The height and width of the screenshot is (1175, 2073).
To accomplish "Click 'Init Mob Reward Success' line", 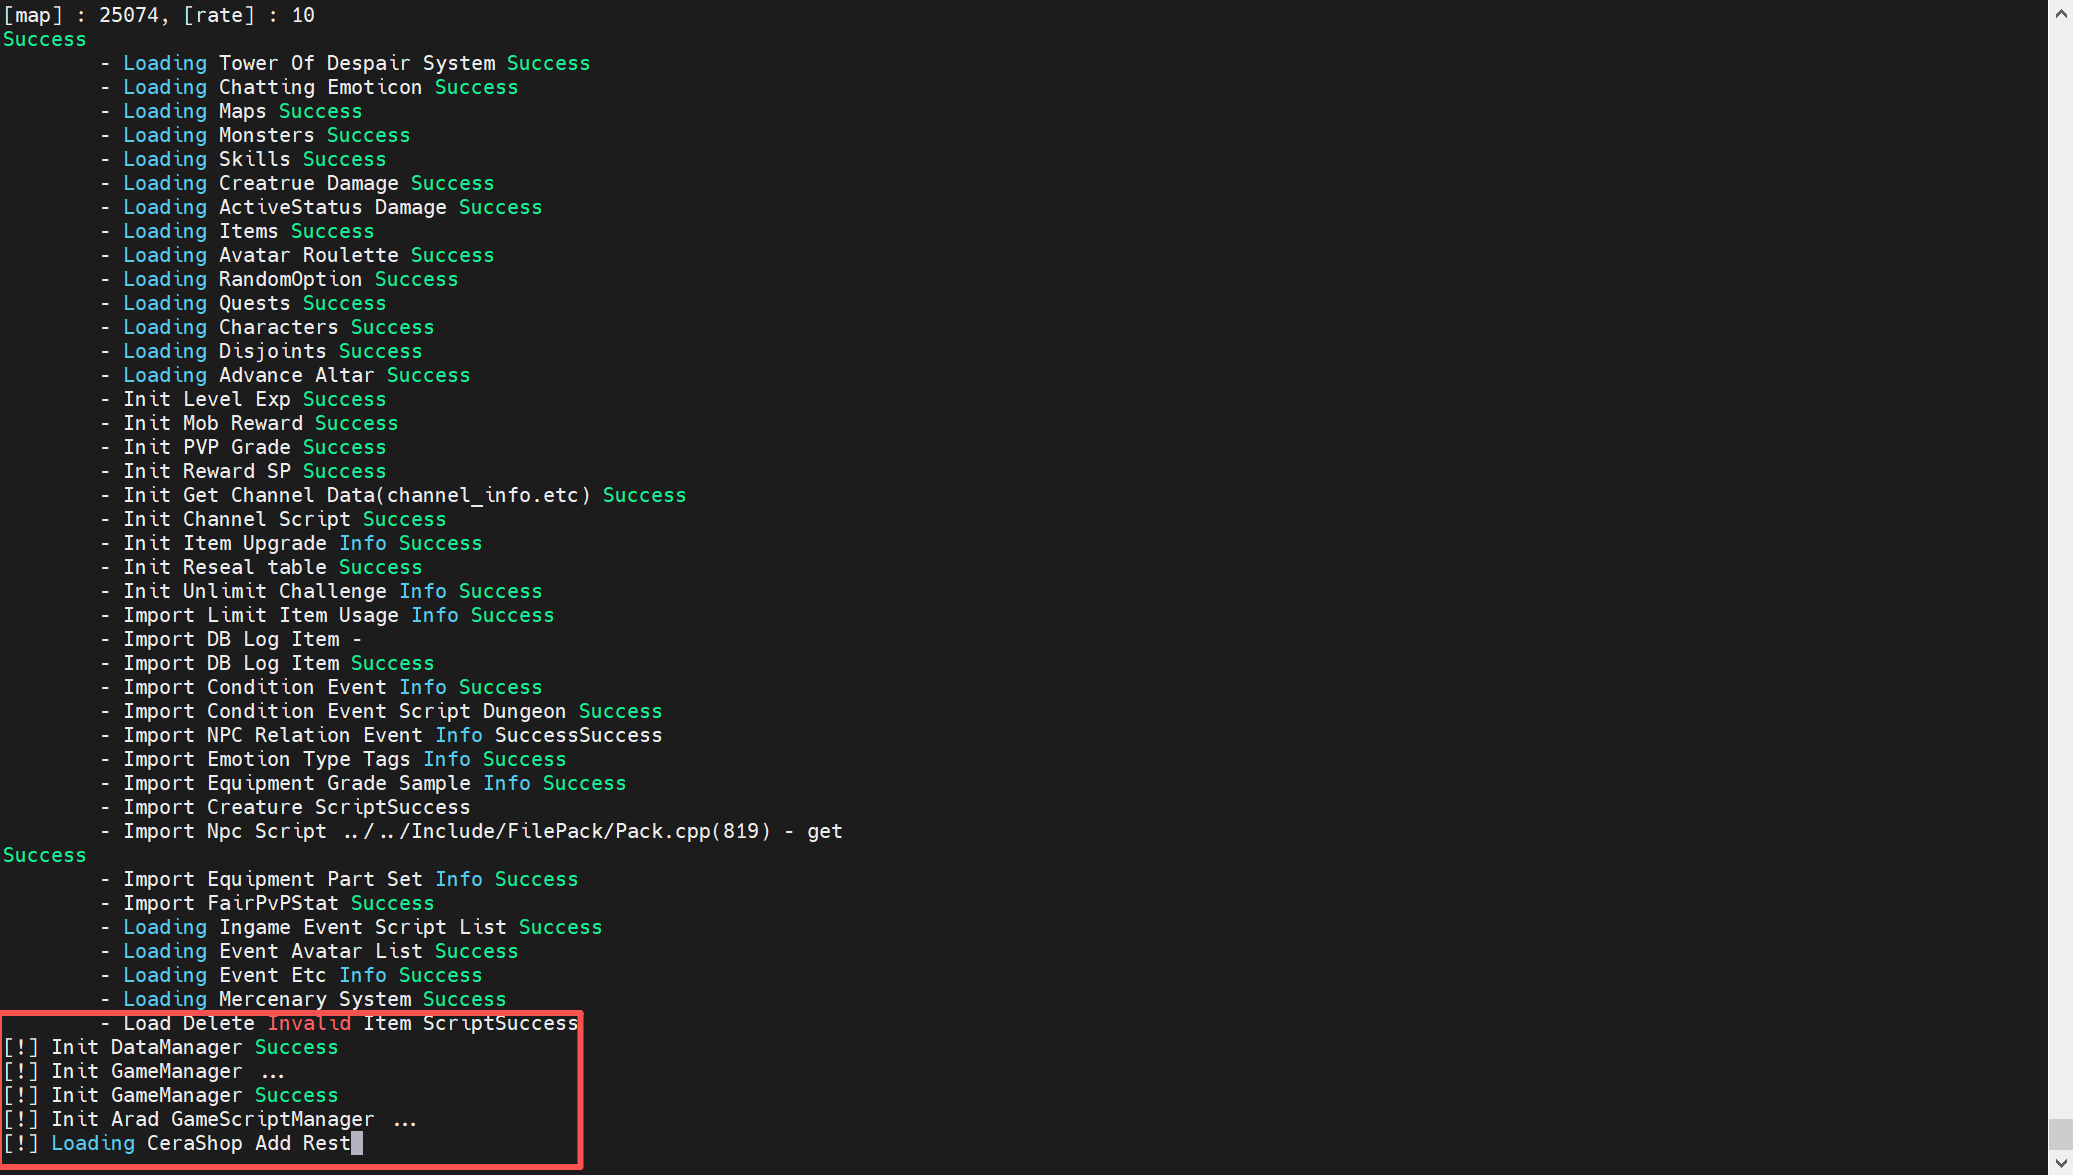I will coord(249,423).
